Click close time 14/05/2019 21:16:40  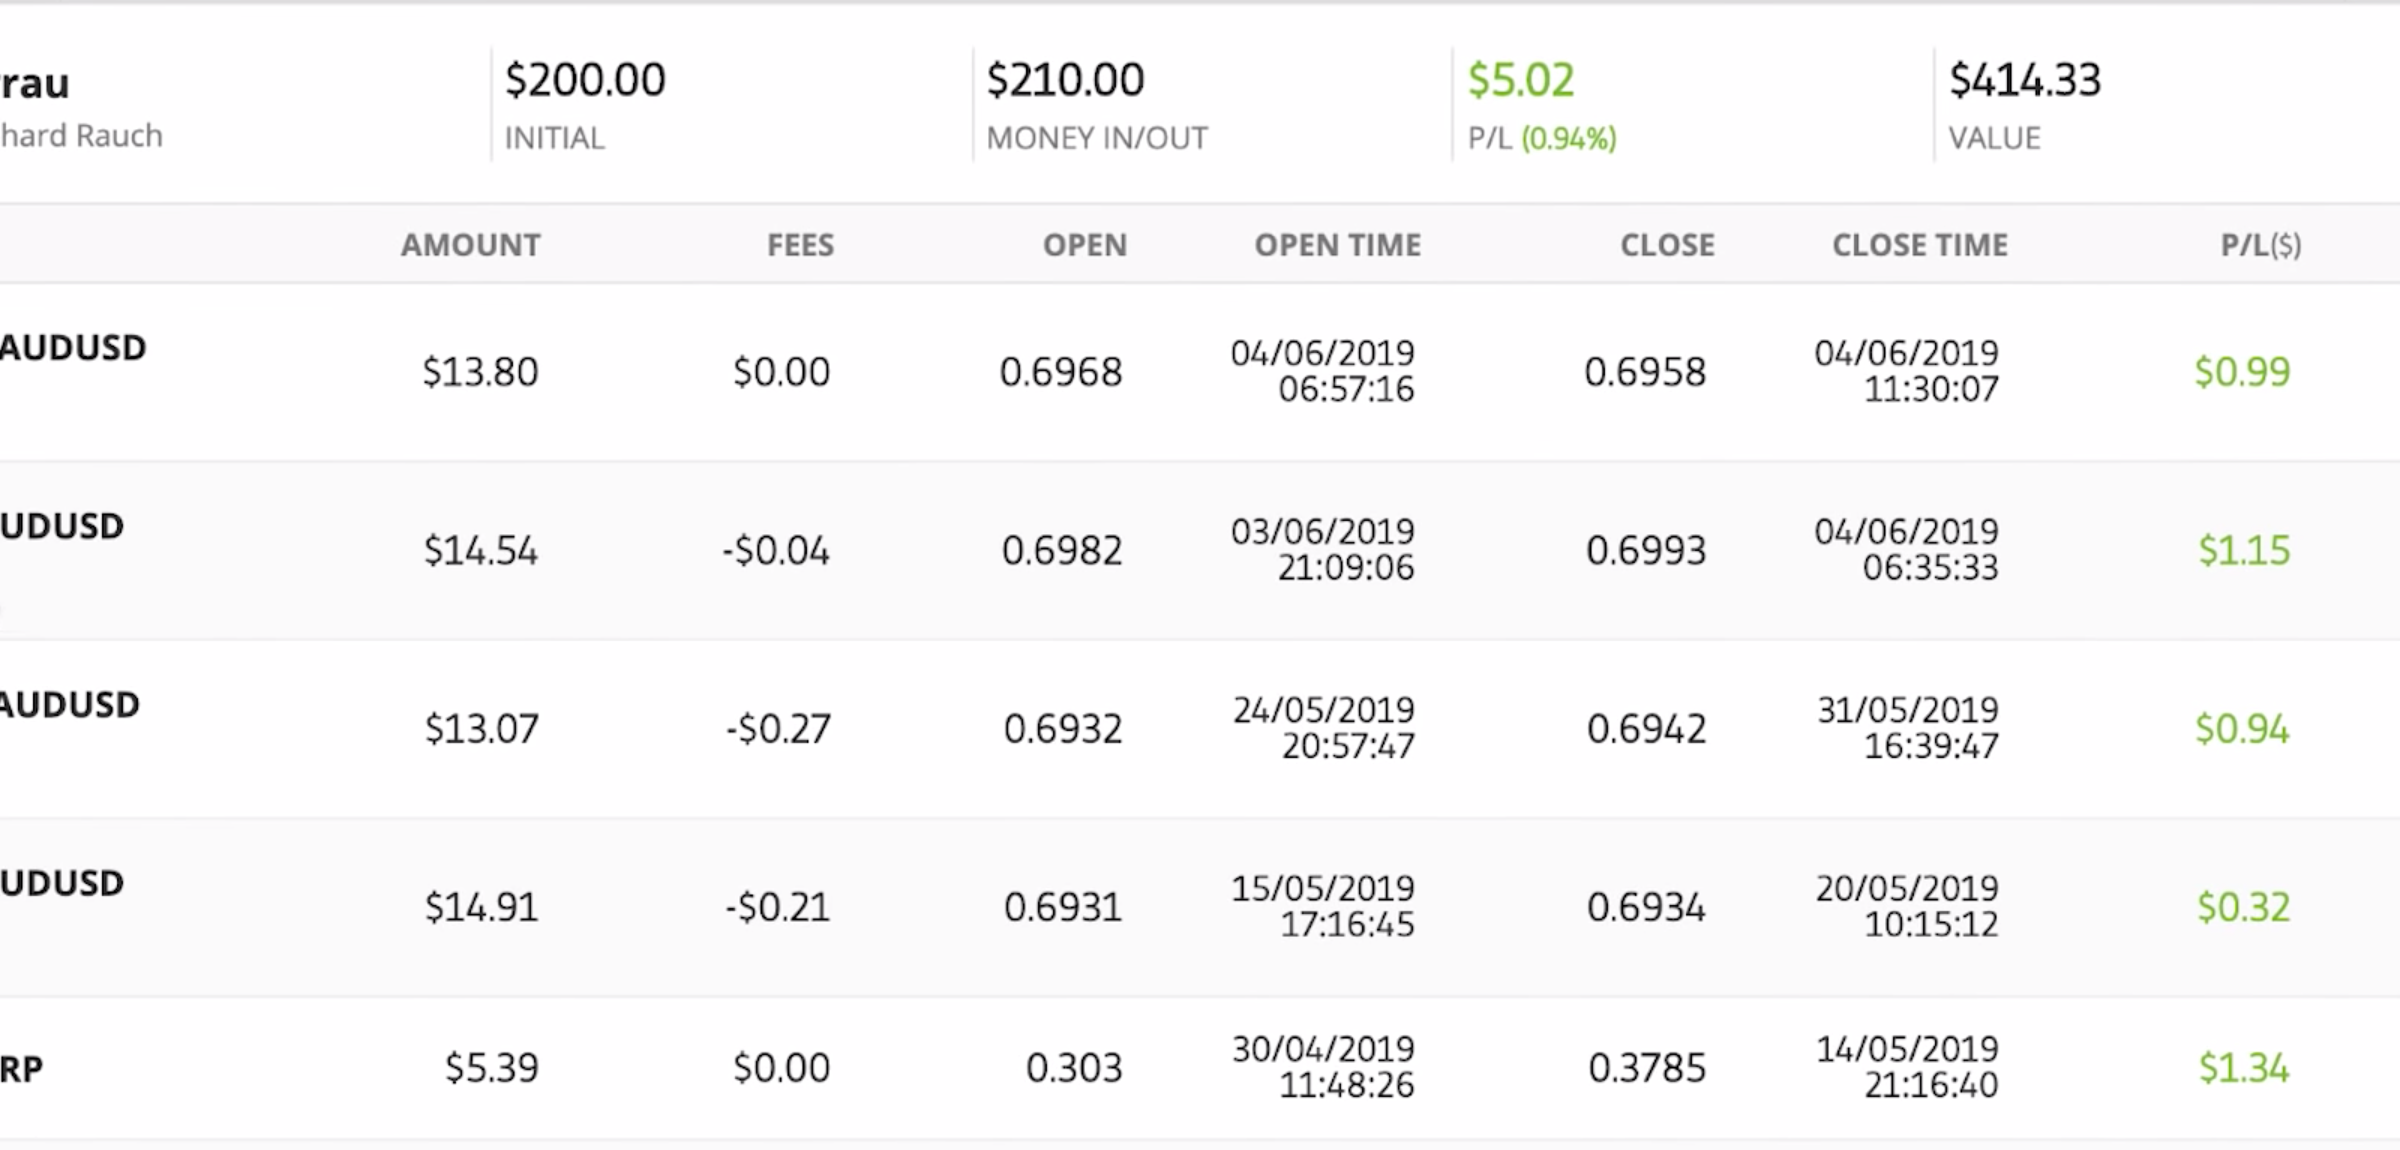click(x=1907, y=1067)
